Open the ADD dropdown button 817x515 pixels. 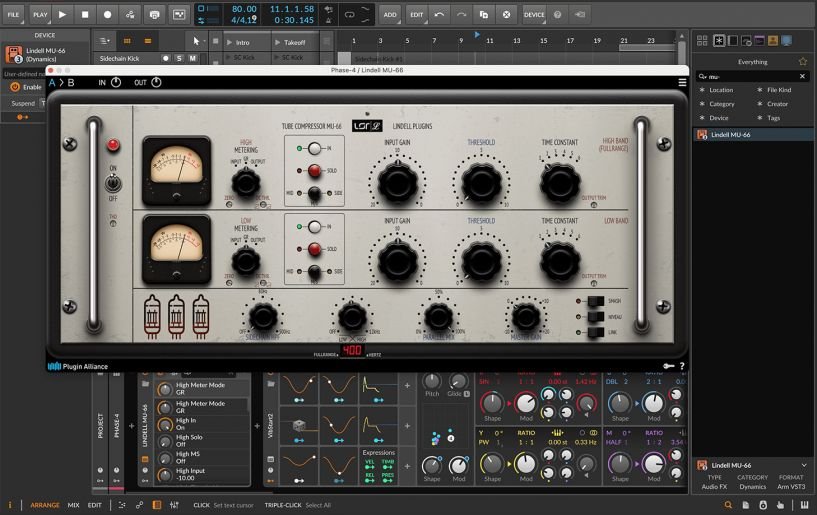tap(390, 15)
